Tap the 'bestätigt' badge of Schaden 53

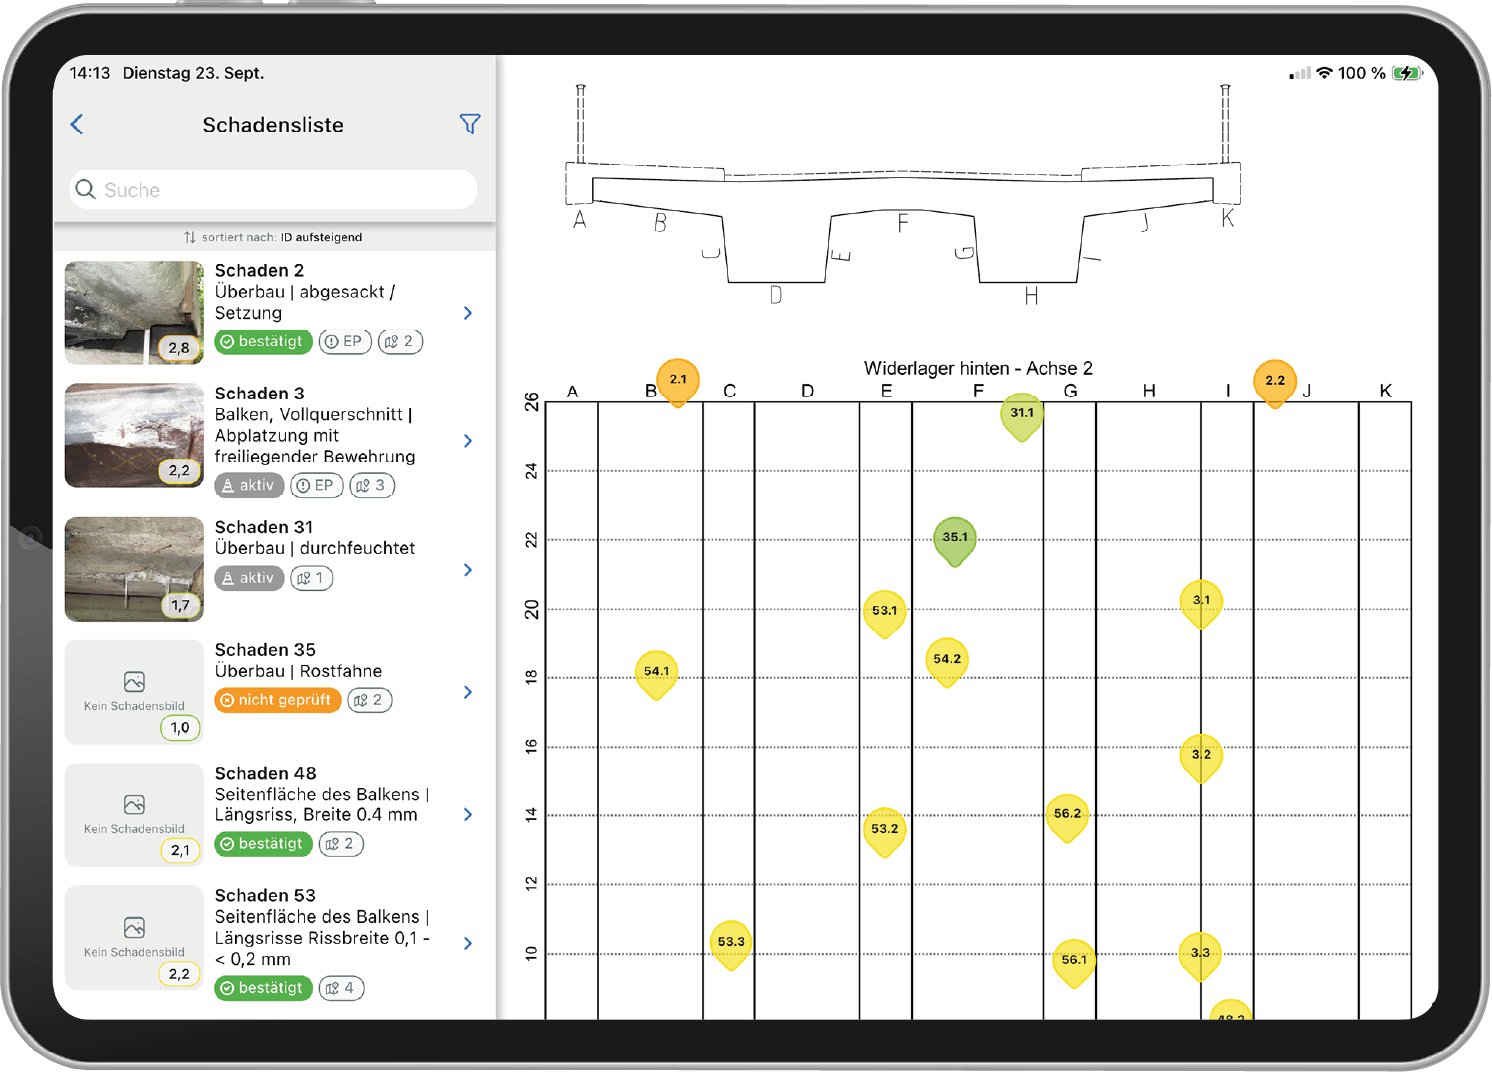(263, 988)
